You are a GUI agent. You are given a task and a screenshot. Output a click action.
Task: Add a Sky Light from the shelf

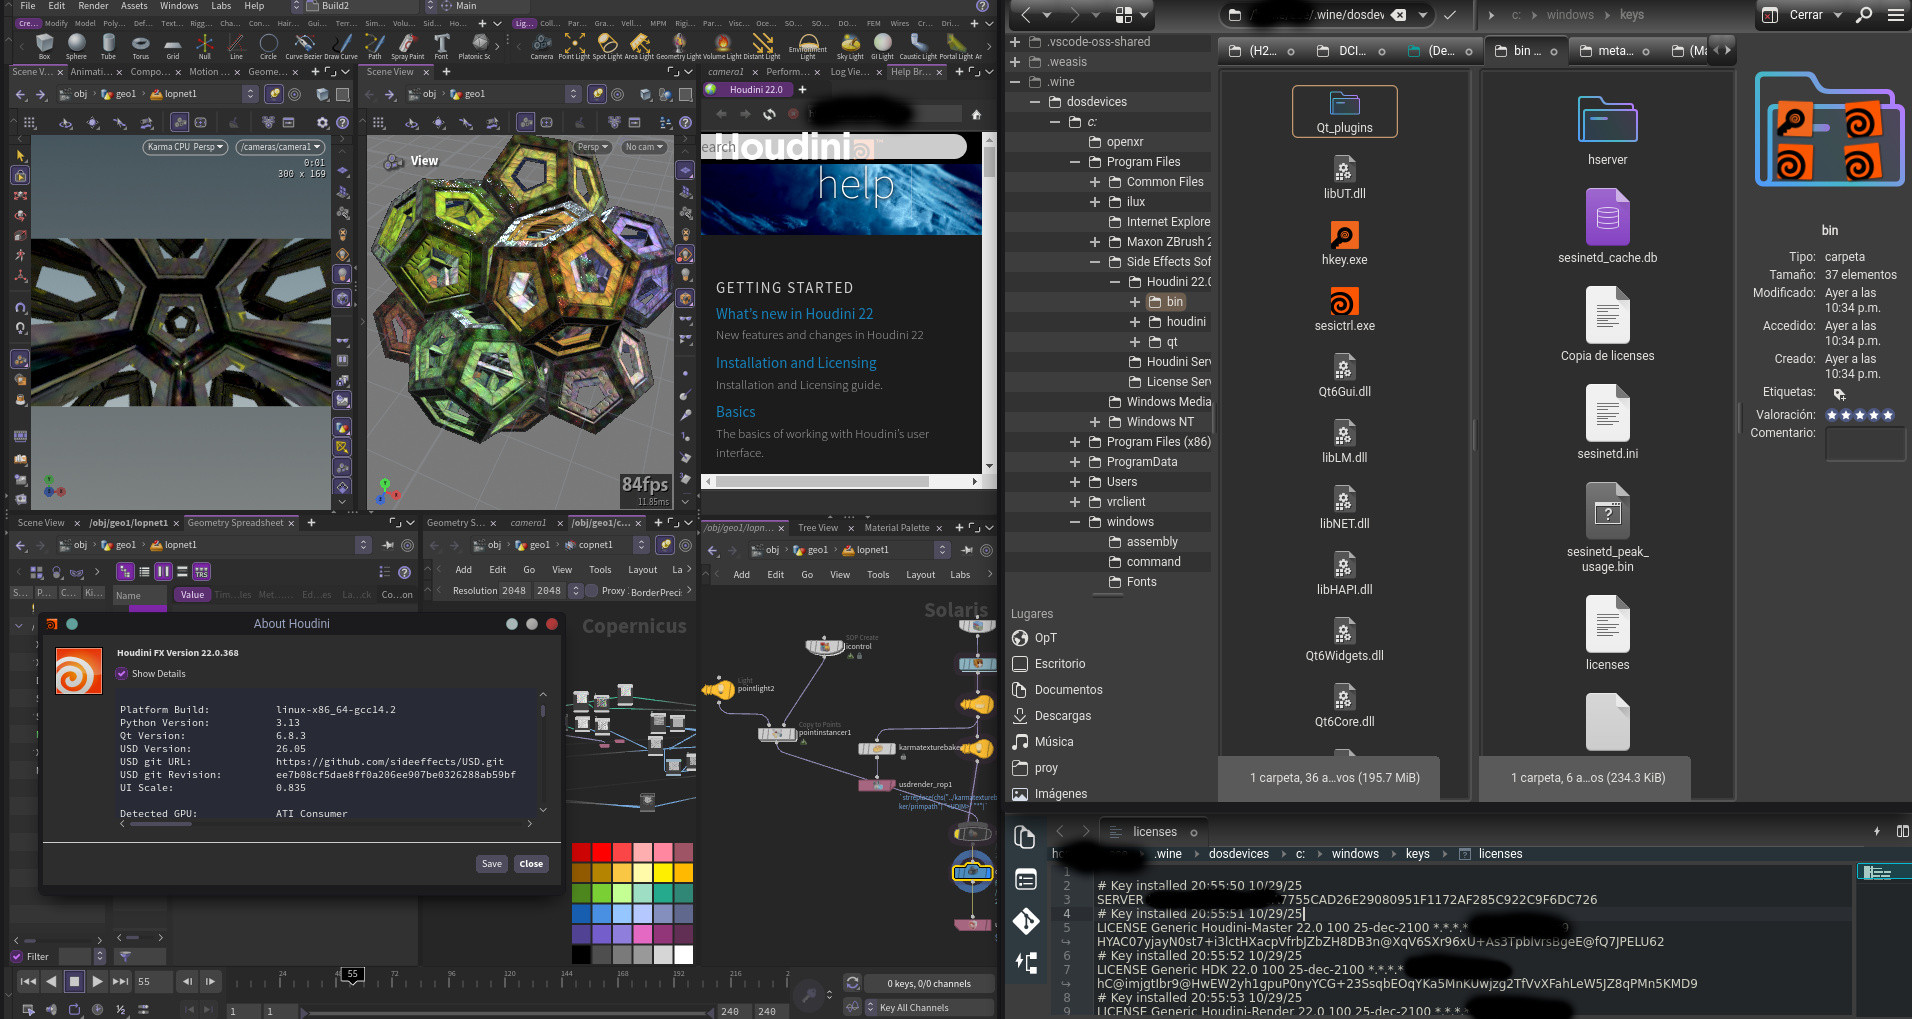pyautogui.click(x=850, y=45)
